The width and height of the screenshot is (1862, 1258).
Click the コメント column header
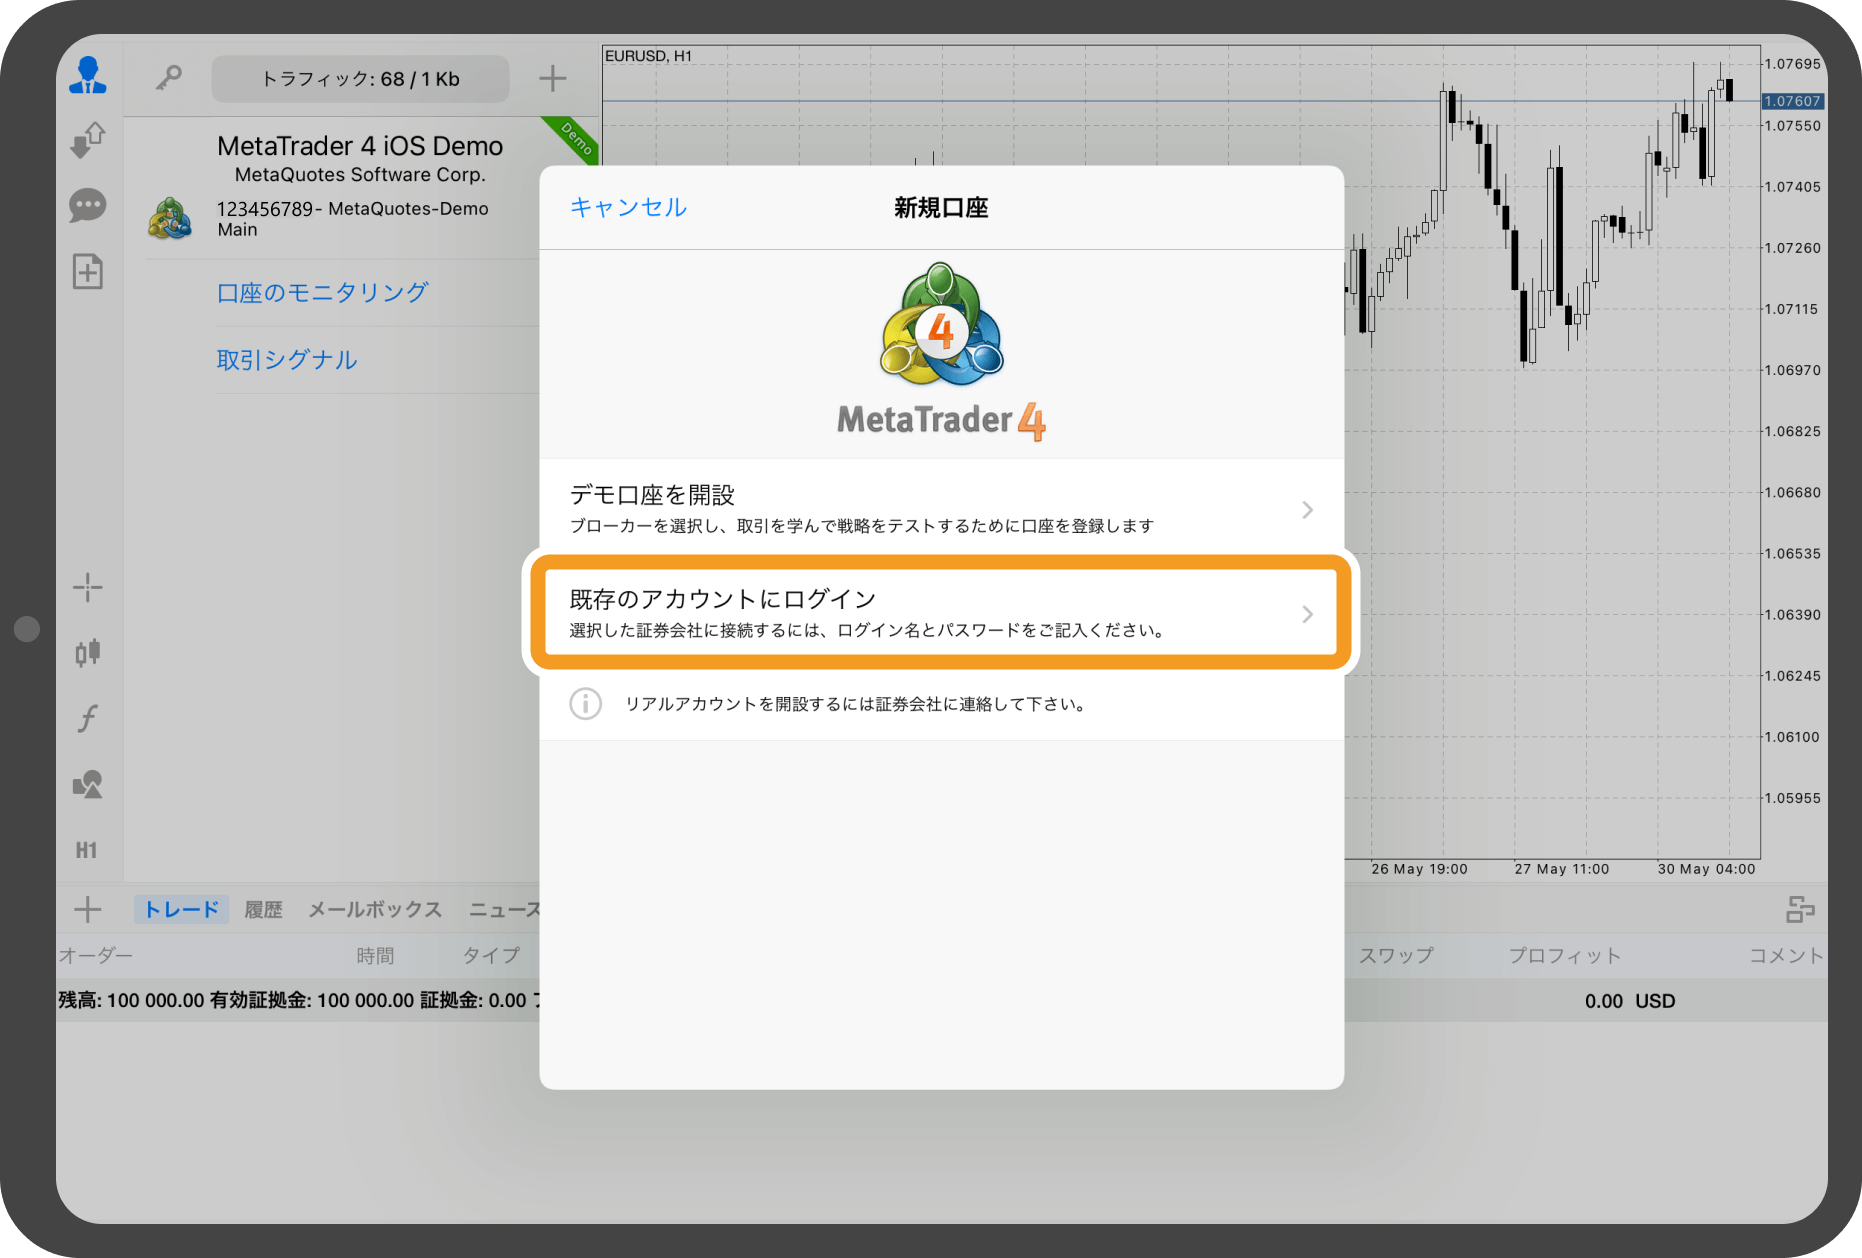tap(1786, 955)
